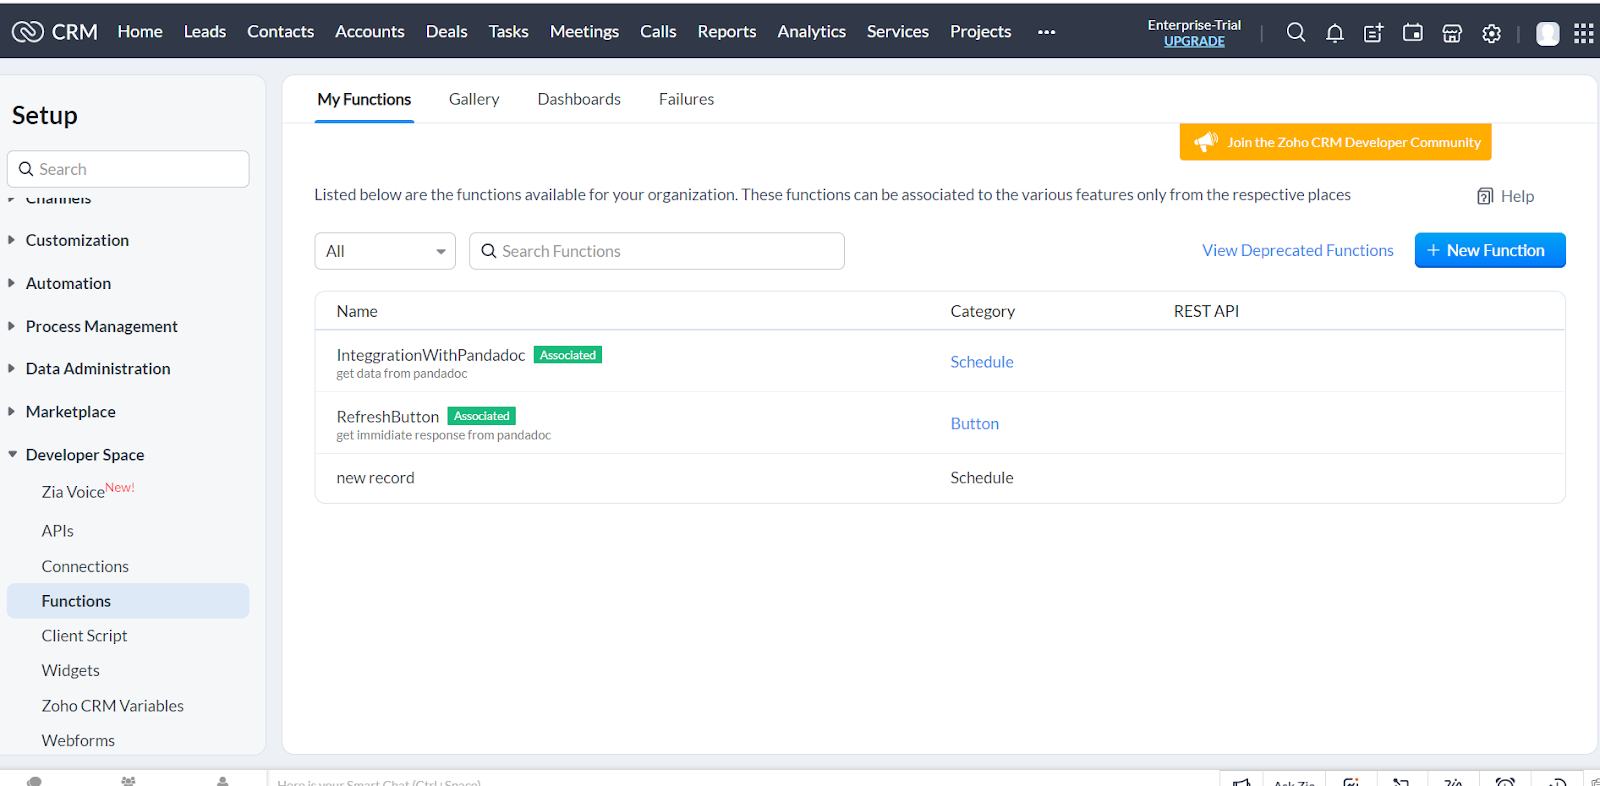Open the notifications bell
Viewport: 1600px width, 786px height.
pos(1335,33)
